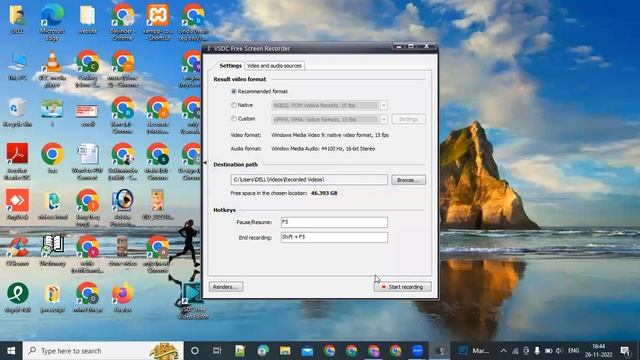Screen dimensions: 640x360
Task: Select the Chrome shortcut with orange 'm' badge
Action: point(122,69)
